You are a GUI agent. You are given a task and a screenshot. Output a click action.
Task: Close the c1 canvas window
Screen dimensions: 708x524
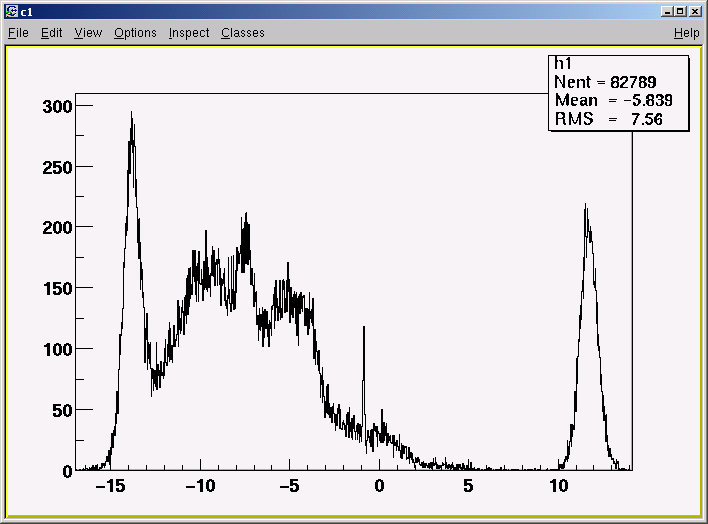(x=695, y=11)
